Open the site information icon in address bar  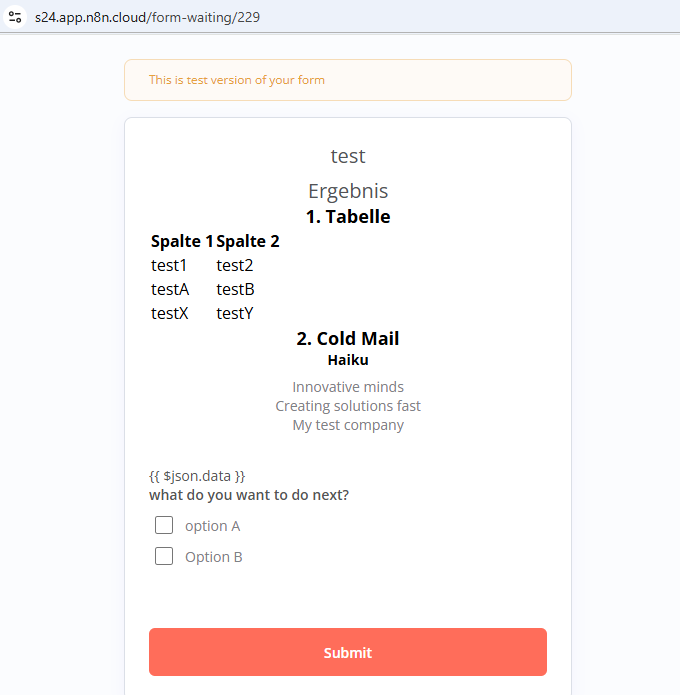coord(15,17)
